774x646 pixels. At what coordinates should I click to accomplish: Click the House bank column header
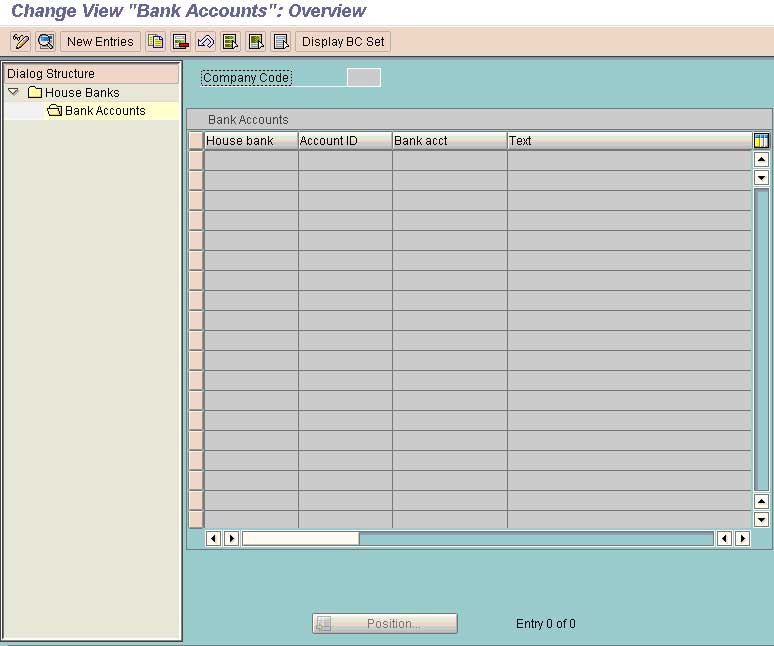(250, 141)
